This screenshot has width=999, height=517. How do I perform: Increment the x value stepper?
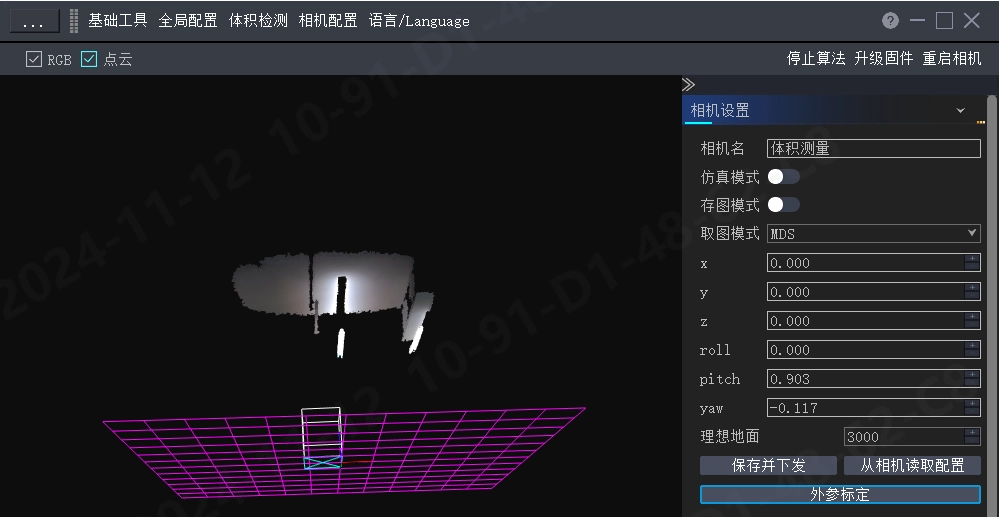point(972,258)
